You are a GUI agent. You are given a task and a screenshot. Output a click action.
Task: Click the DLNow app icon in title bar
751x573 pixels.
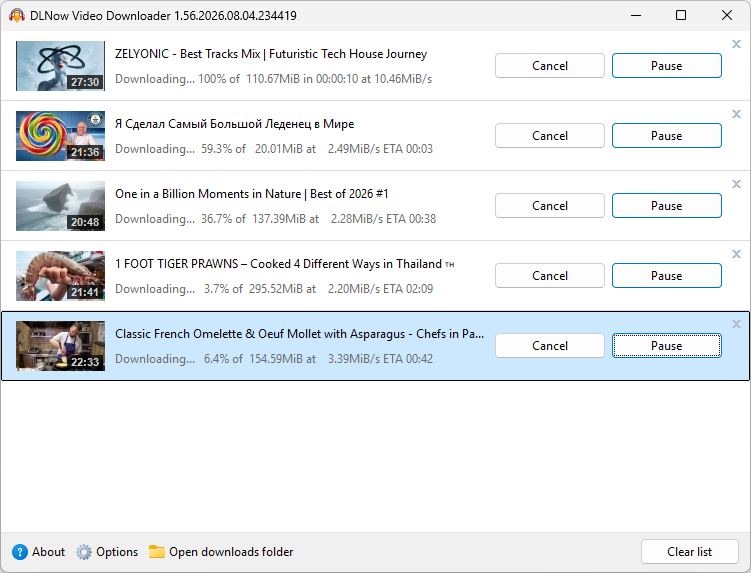(17, 16)
